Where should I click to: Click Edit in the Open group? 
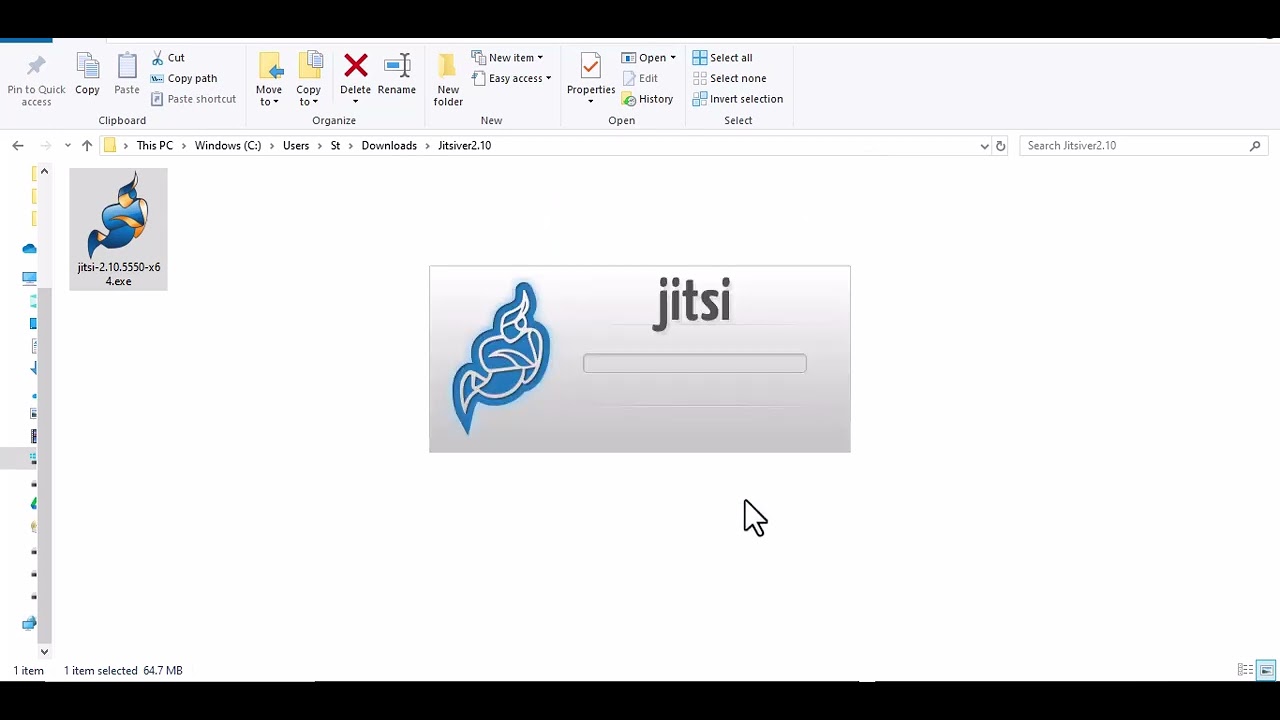640,78
